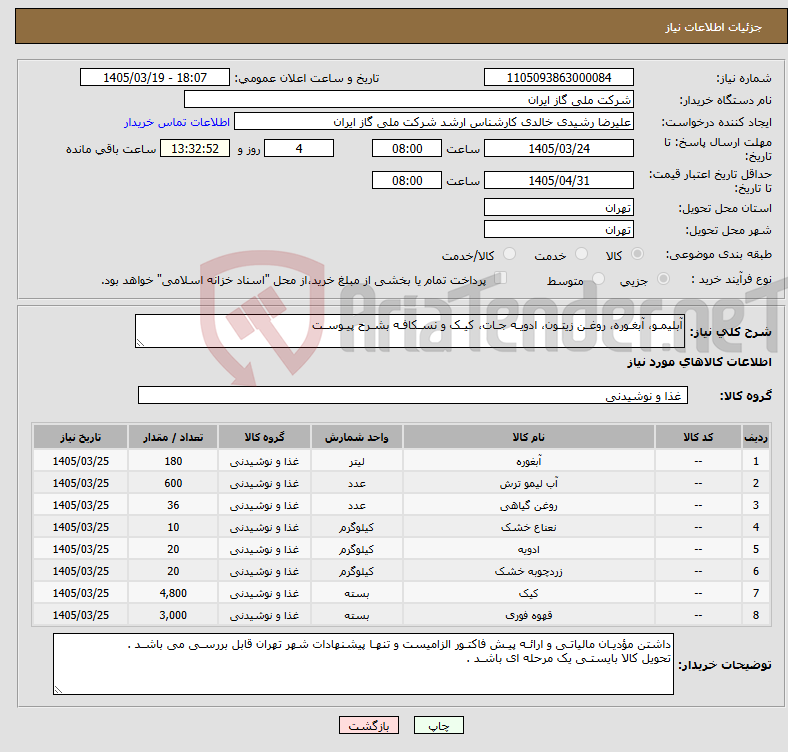Click the buyer name field شرکت ملی گاز ایران
Image resolution: width=788 pixels, height=752 pixels.
click(x=409, y=100)
